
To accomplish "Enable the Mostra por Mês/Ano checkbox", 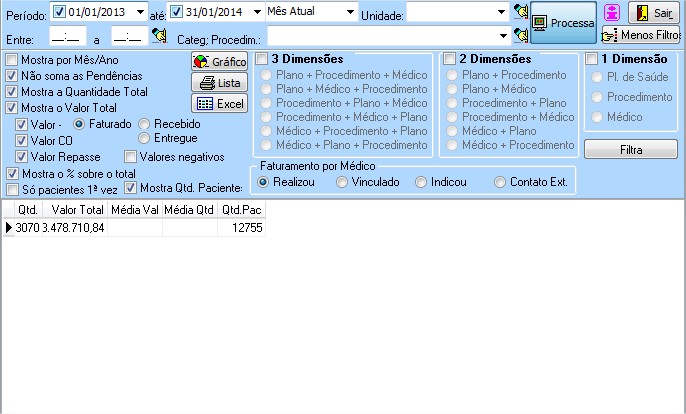I will pyautogui.click(x=13, y=61).
